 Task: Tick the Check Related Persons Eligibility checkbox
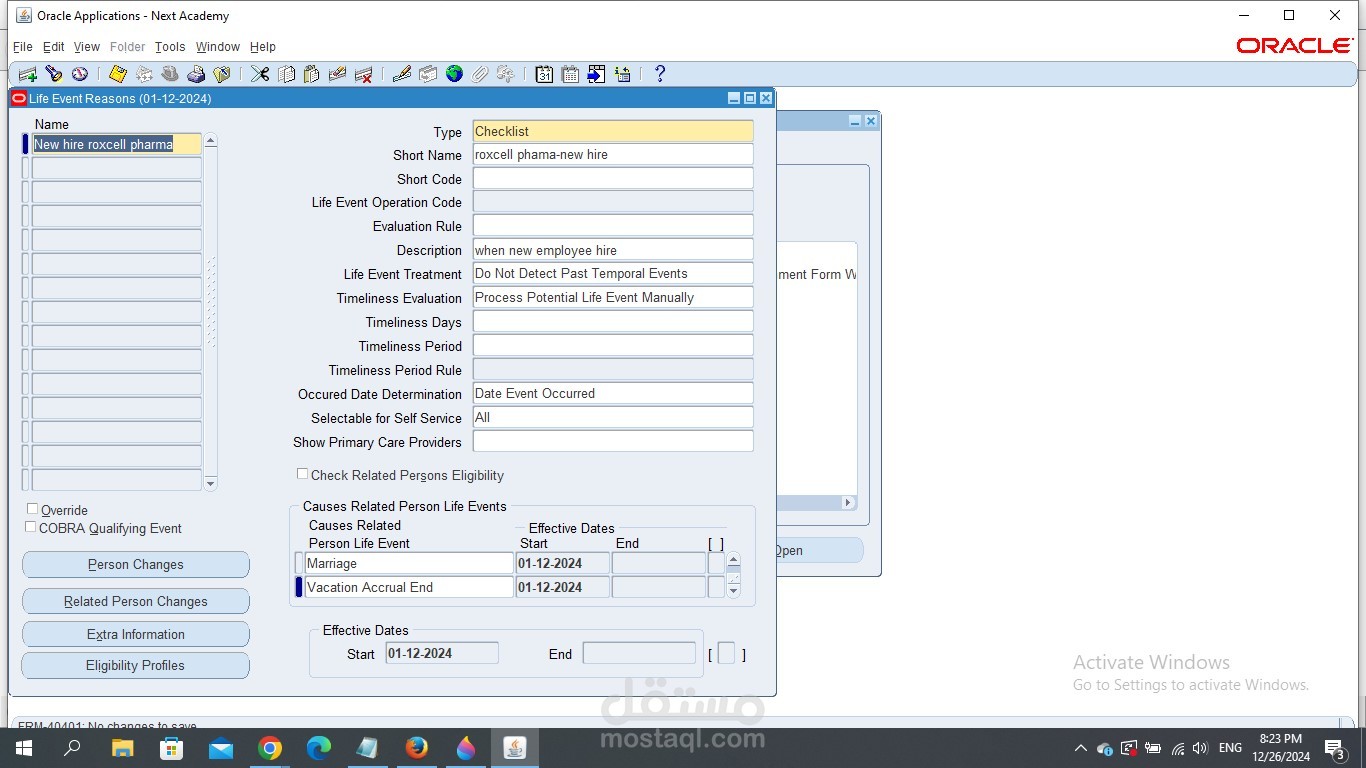point(302,474)
